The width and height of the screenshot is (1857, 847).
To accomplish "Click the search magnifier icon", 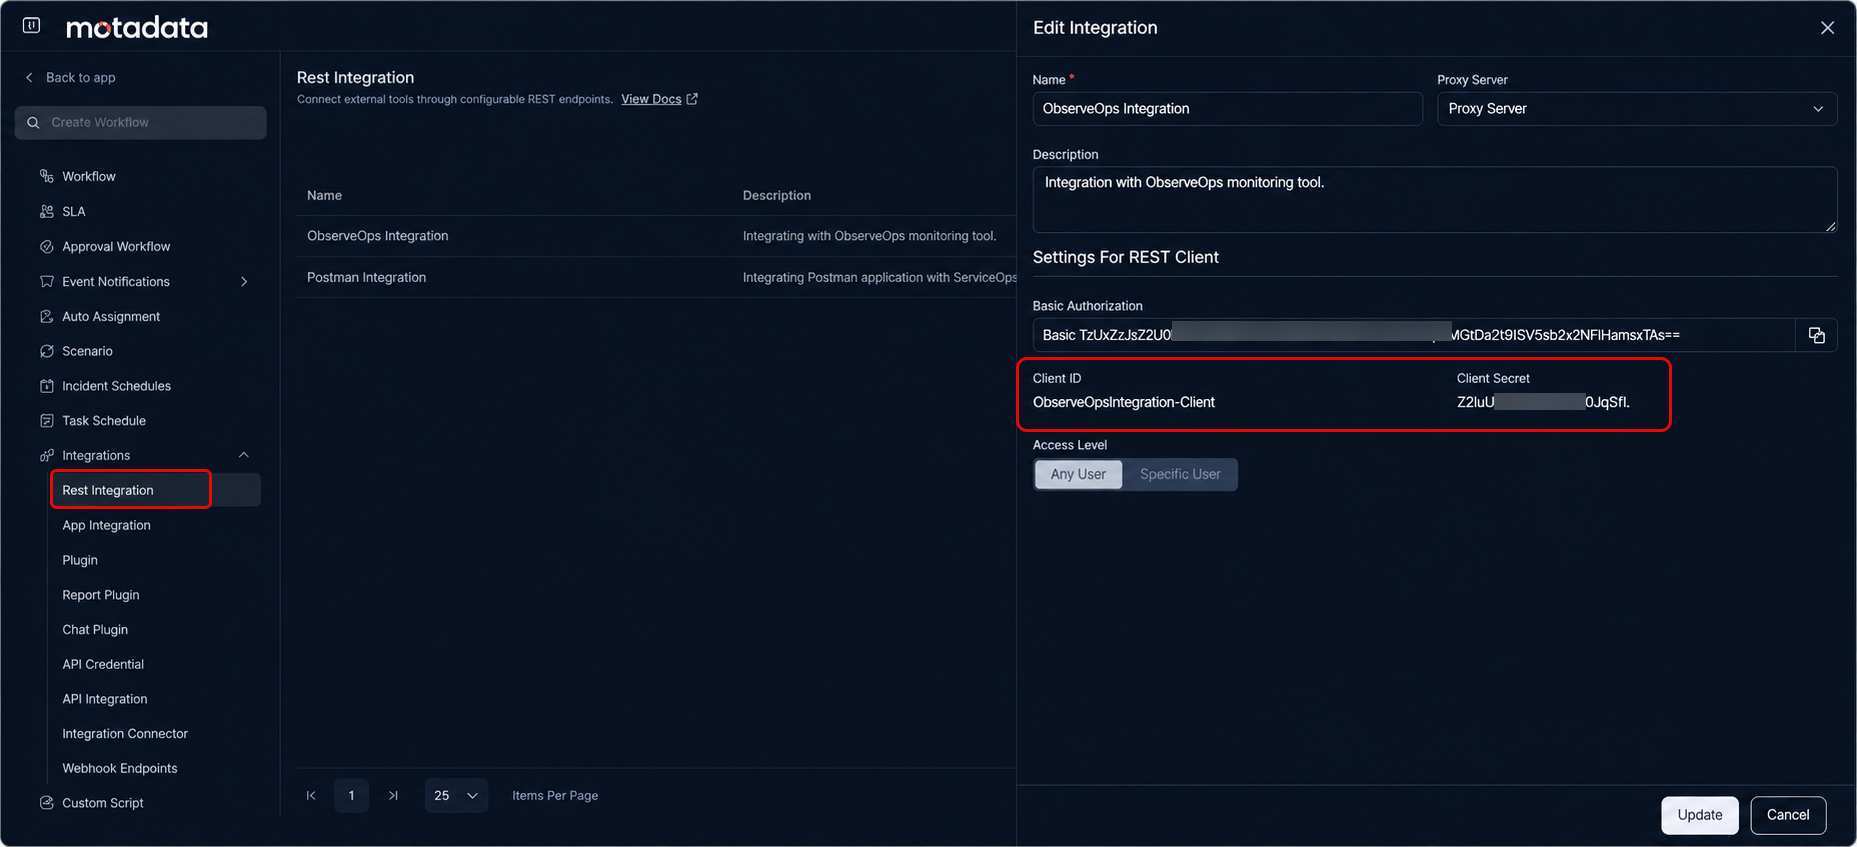I will (33, 122).
